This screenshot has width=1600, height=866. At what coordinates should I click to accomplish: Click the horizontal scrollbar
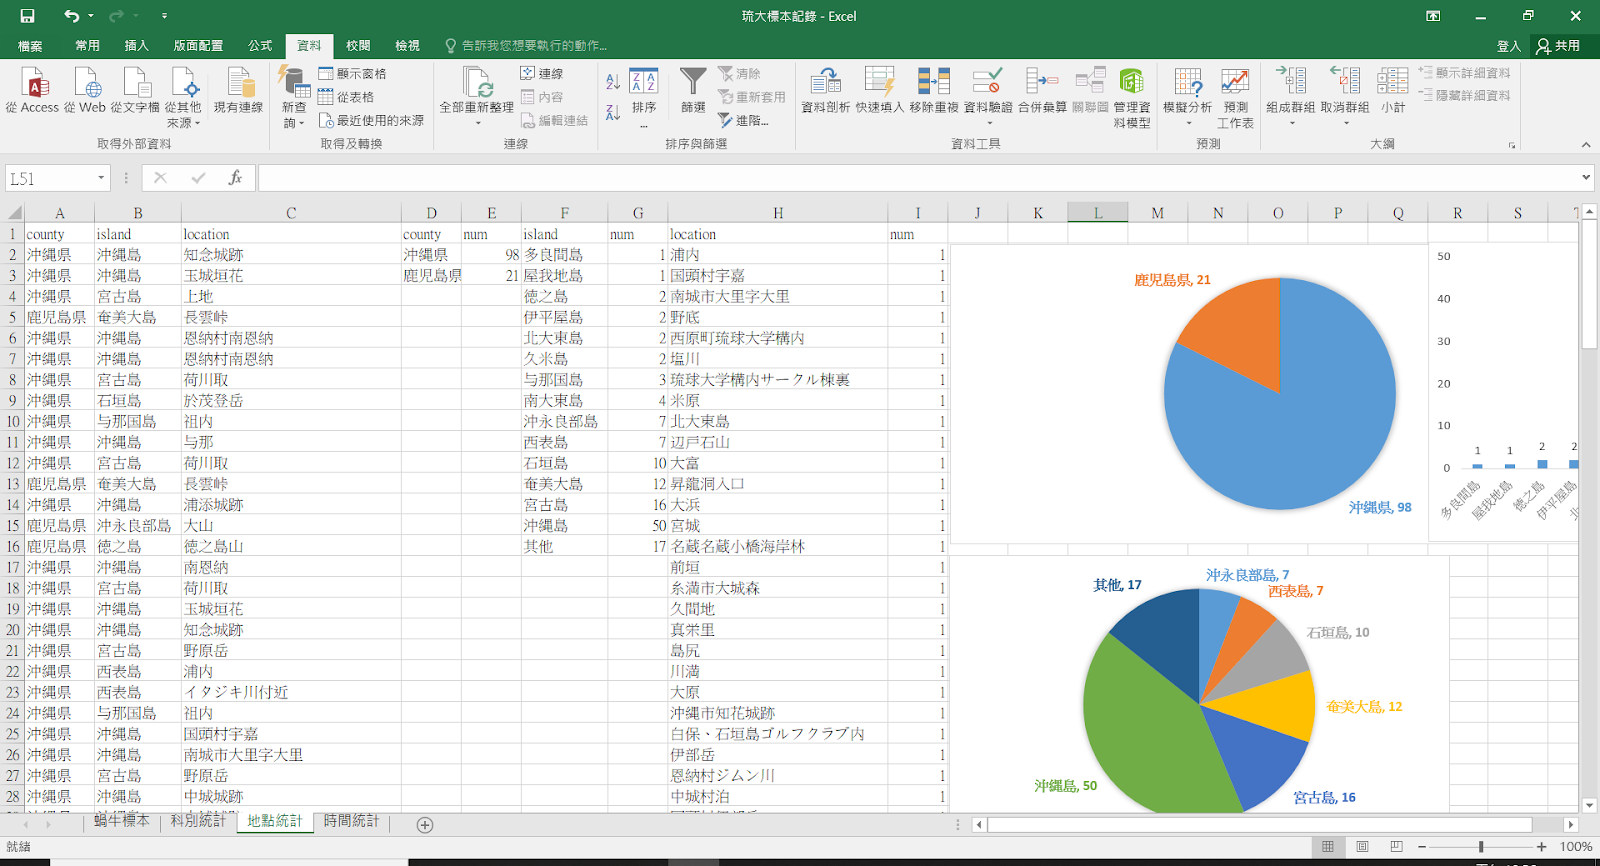(x=1260, y=825)
